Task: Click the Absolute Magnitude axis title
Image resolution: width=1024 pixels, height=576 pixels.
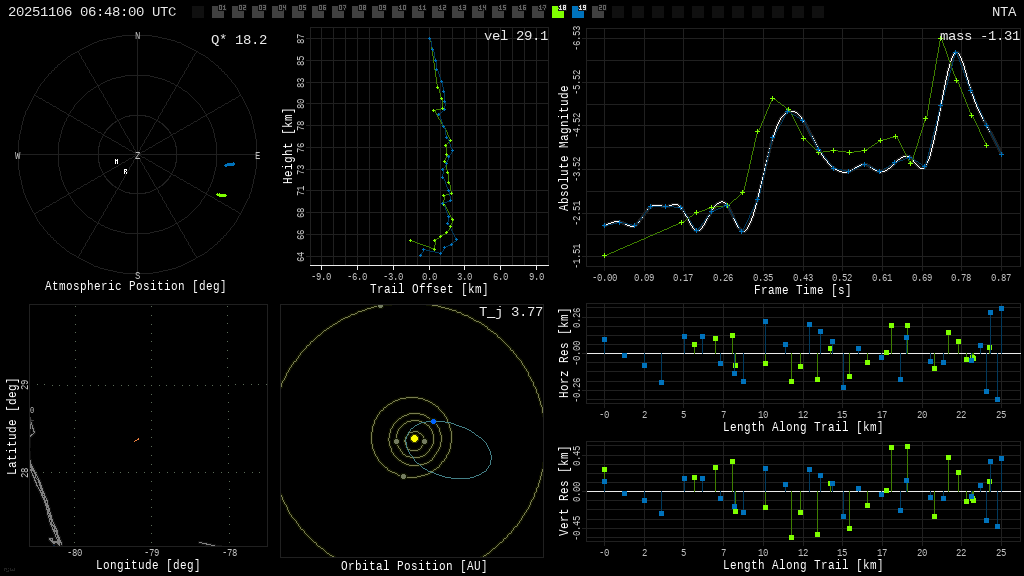Action: pyautogui.click(x=564, y=148)
